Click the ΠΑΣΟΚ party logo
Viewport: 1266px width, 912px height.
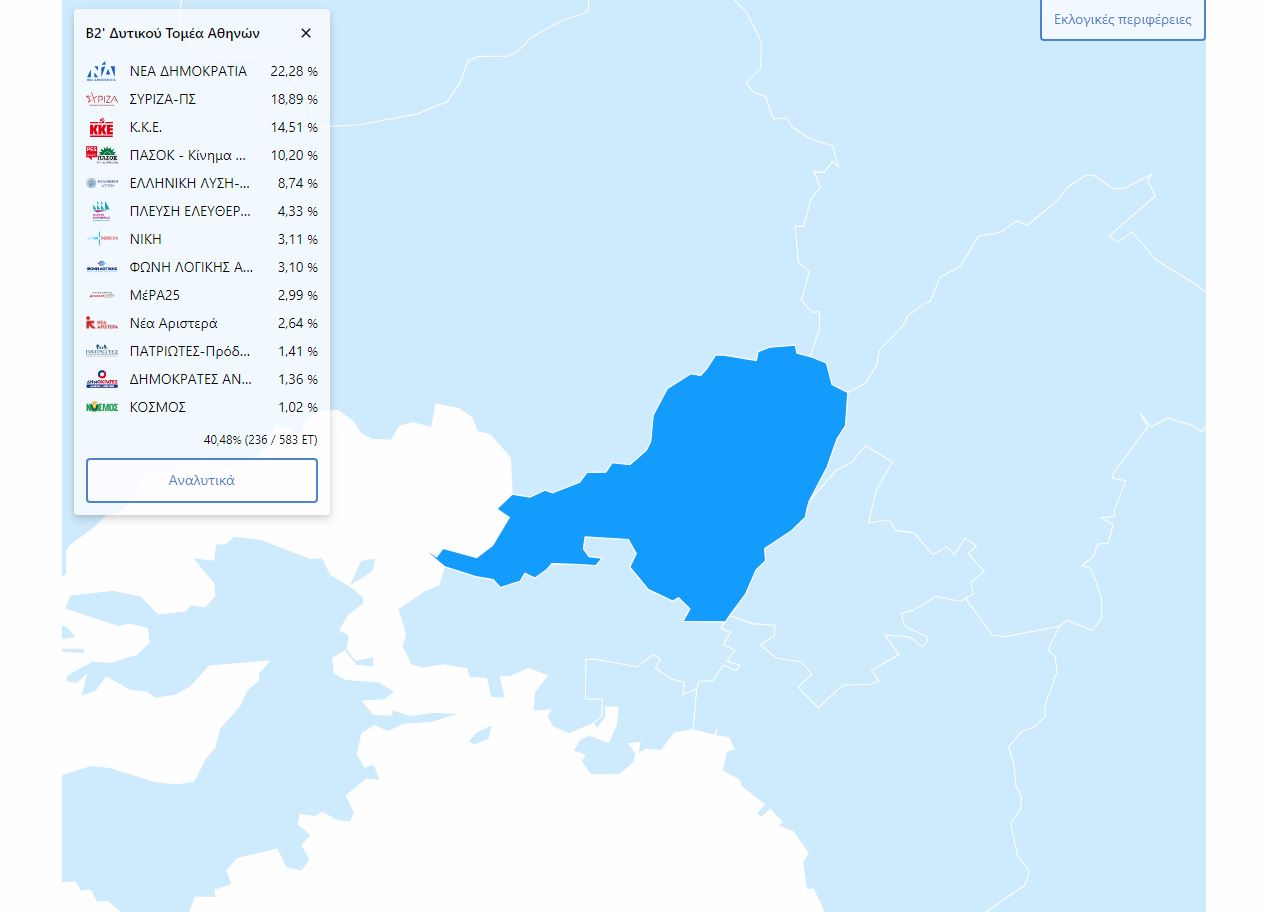[102, 156]
